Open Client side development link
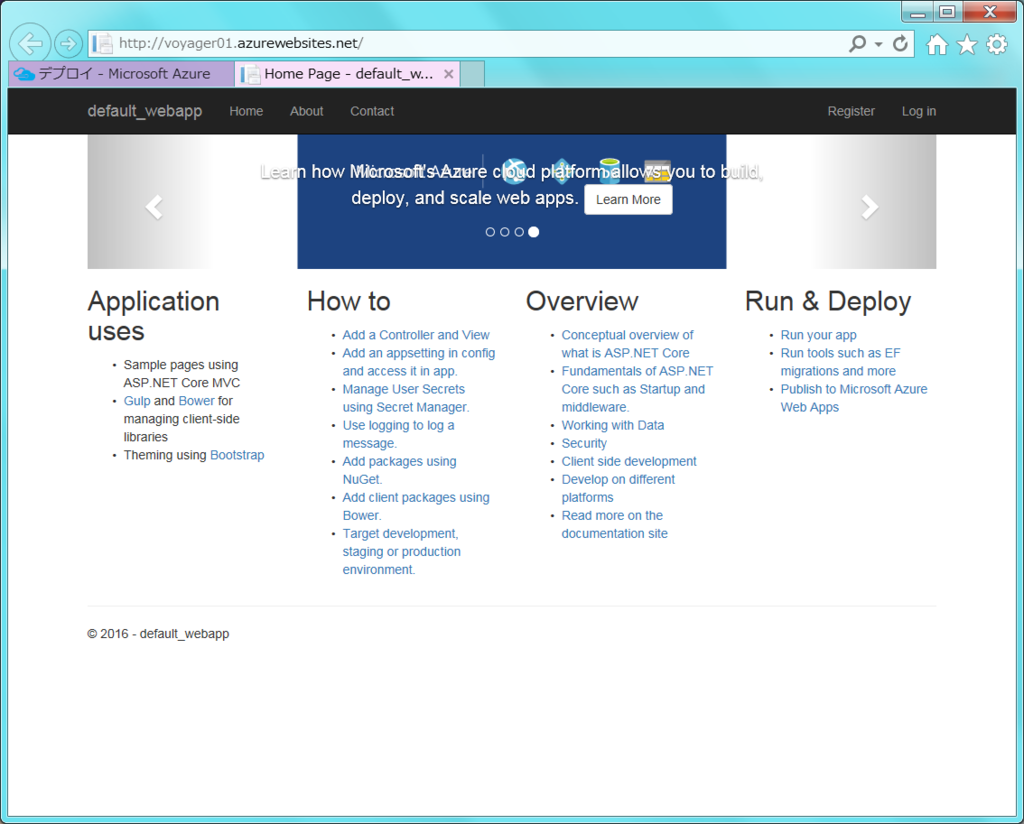 [x=629, y=462]
